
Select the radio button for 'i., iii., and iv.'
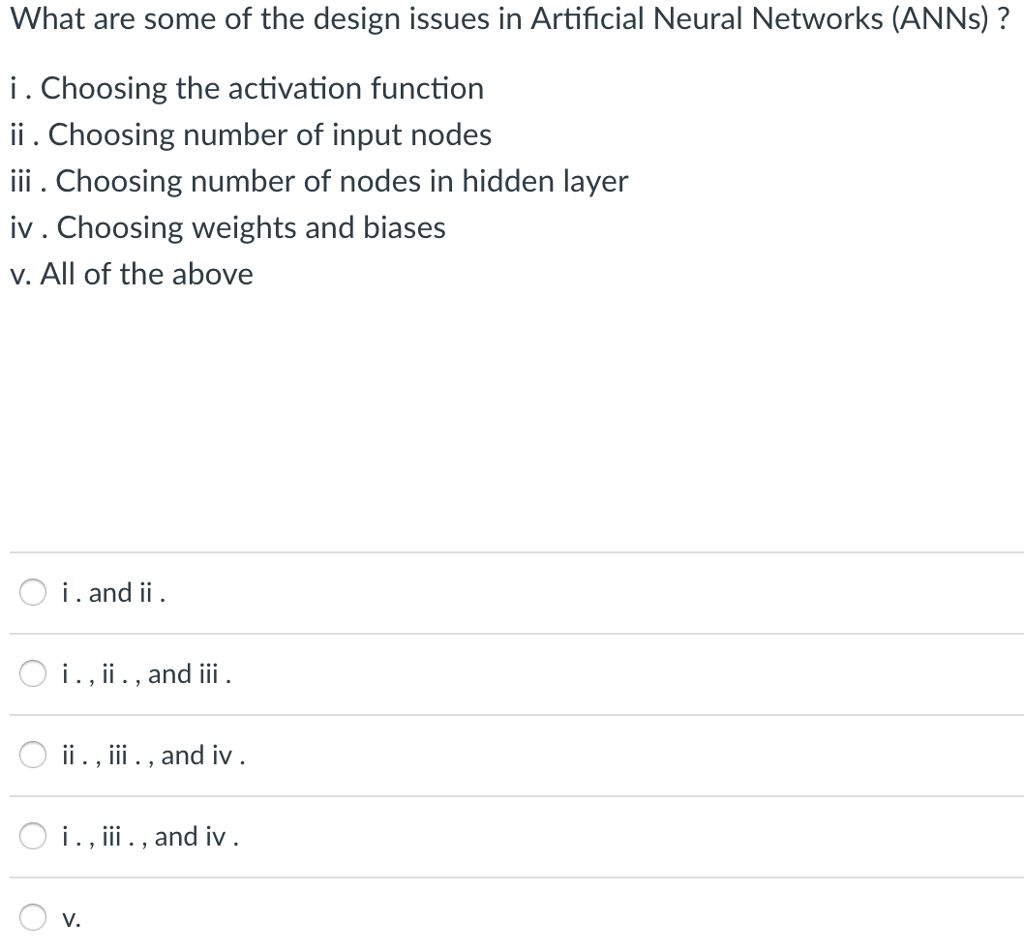31,837
